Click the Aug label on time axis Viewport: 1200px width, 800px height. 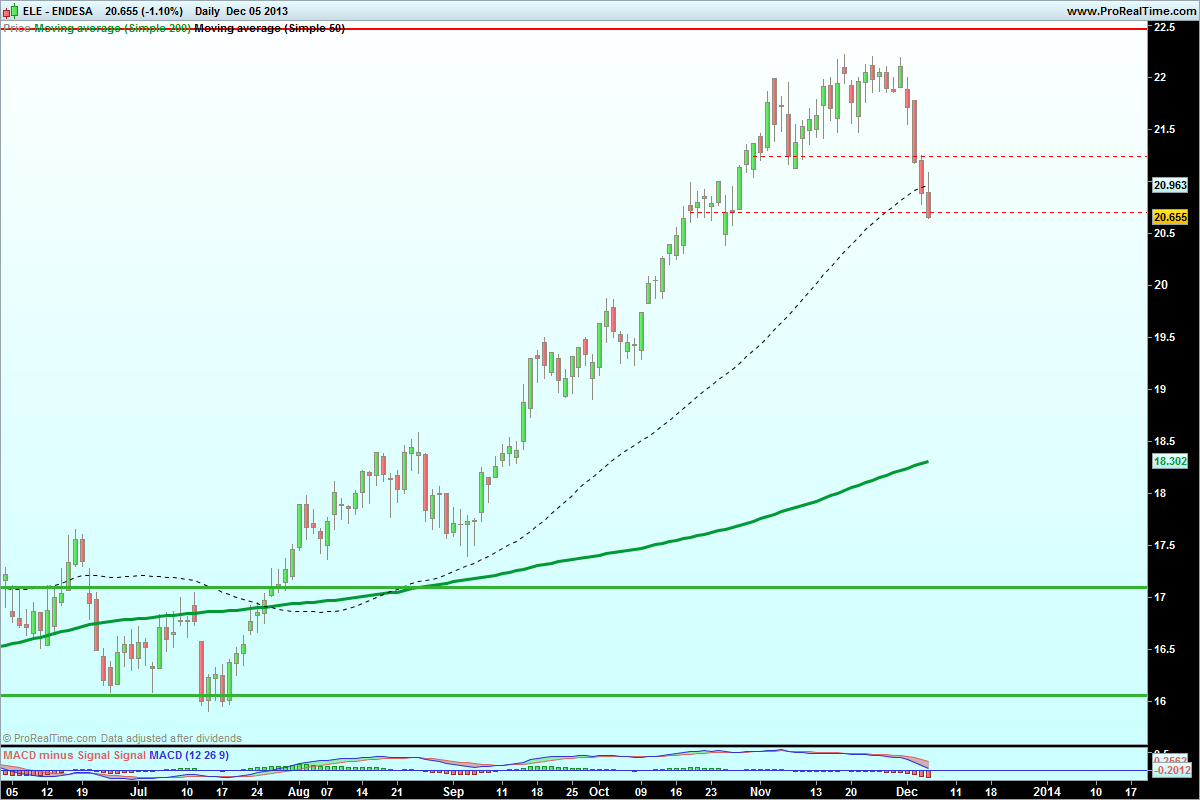tap(299, 790)
